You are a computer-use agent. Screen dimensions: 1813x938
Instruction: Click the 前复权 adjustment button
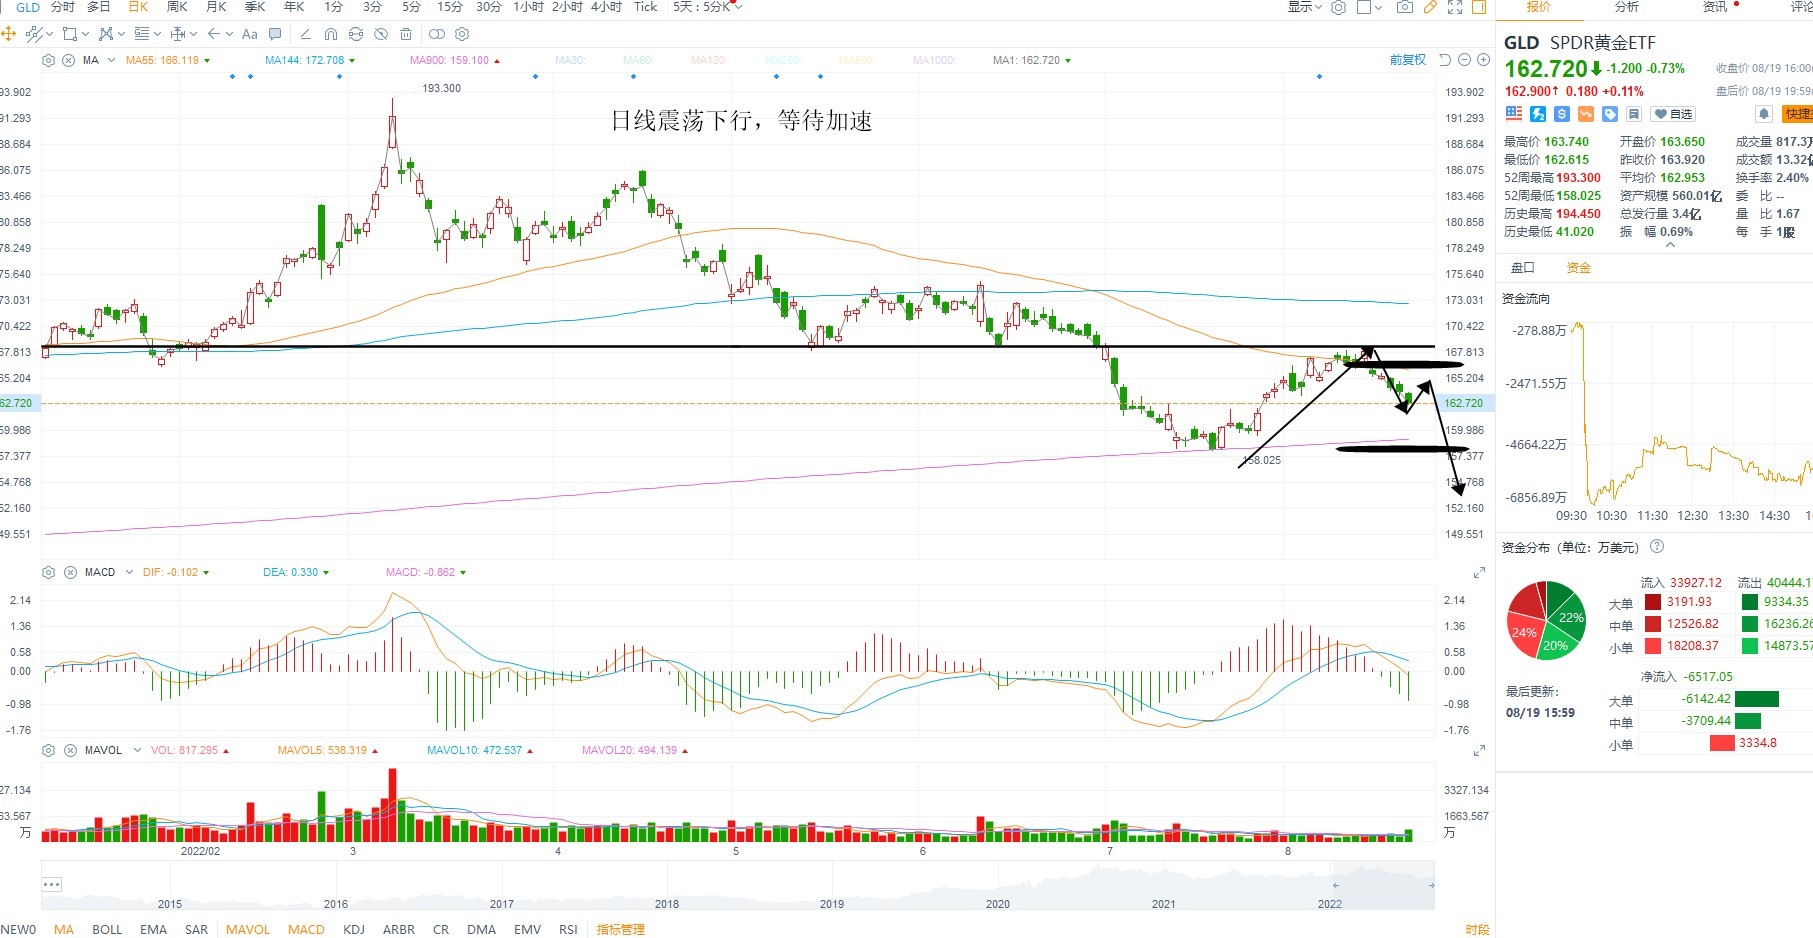pyautogui.click(x=1408, y=60)
